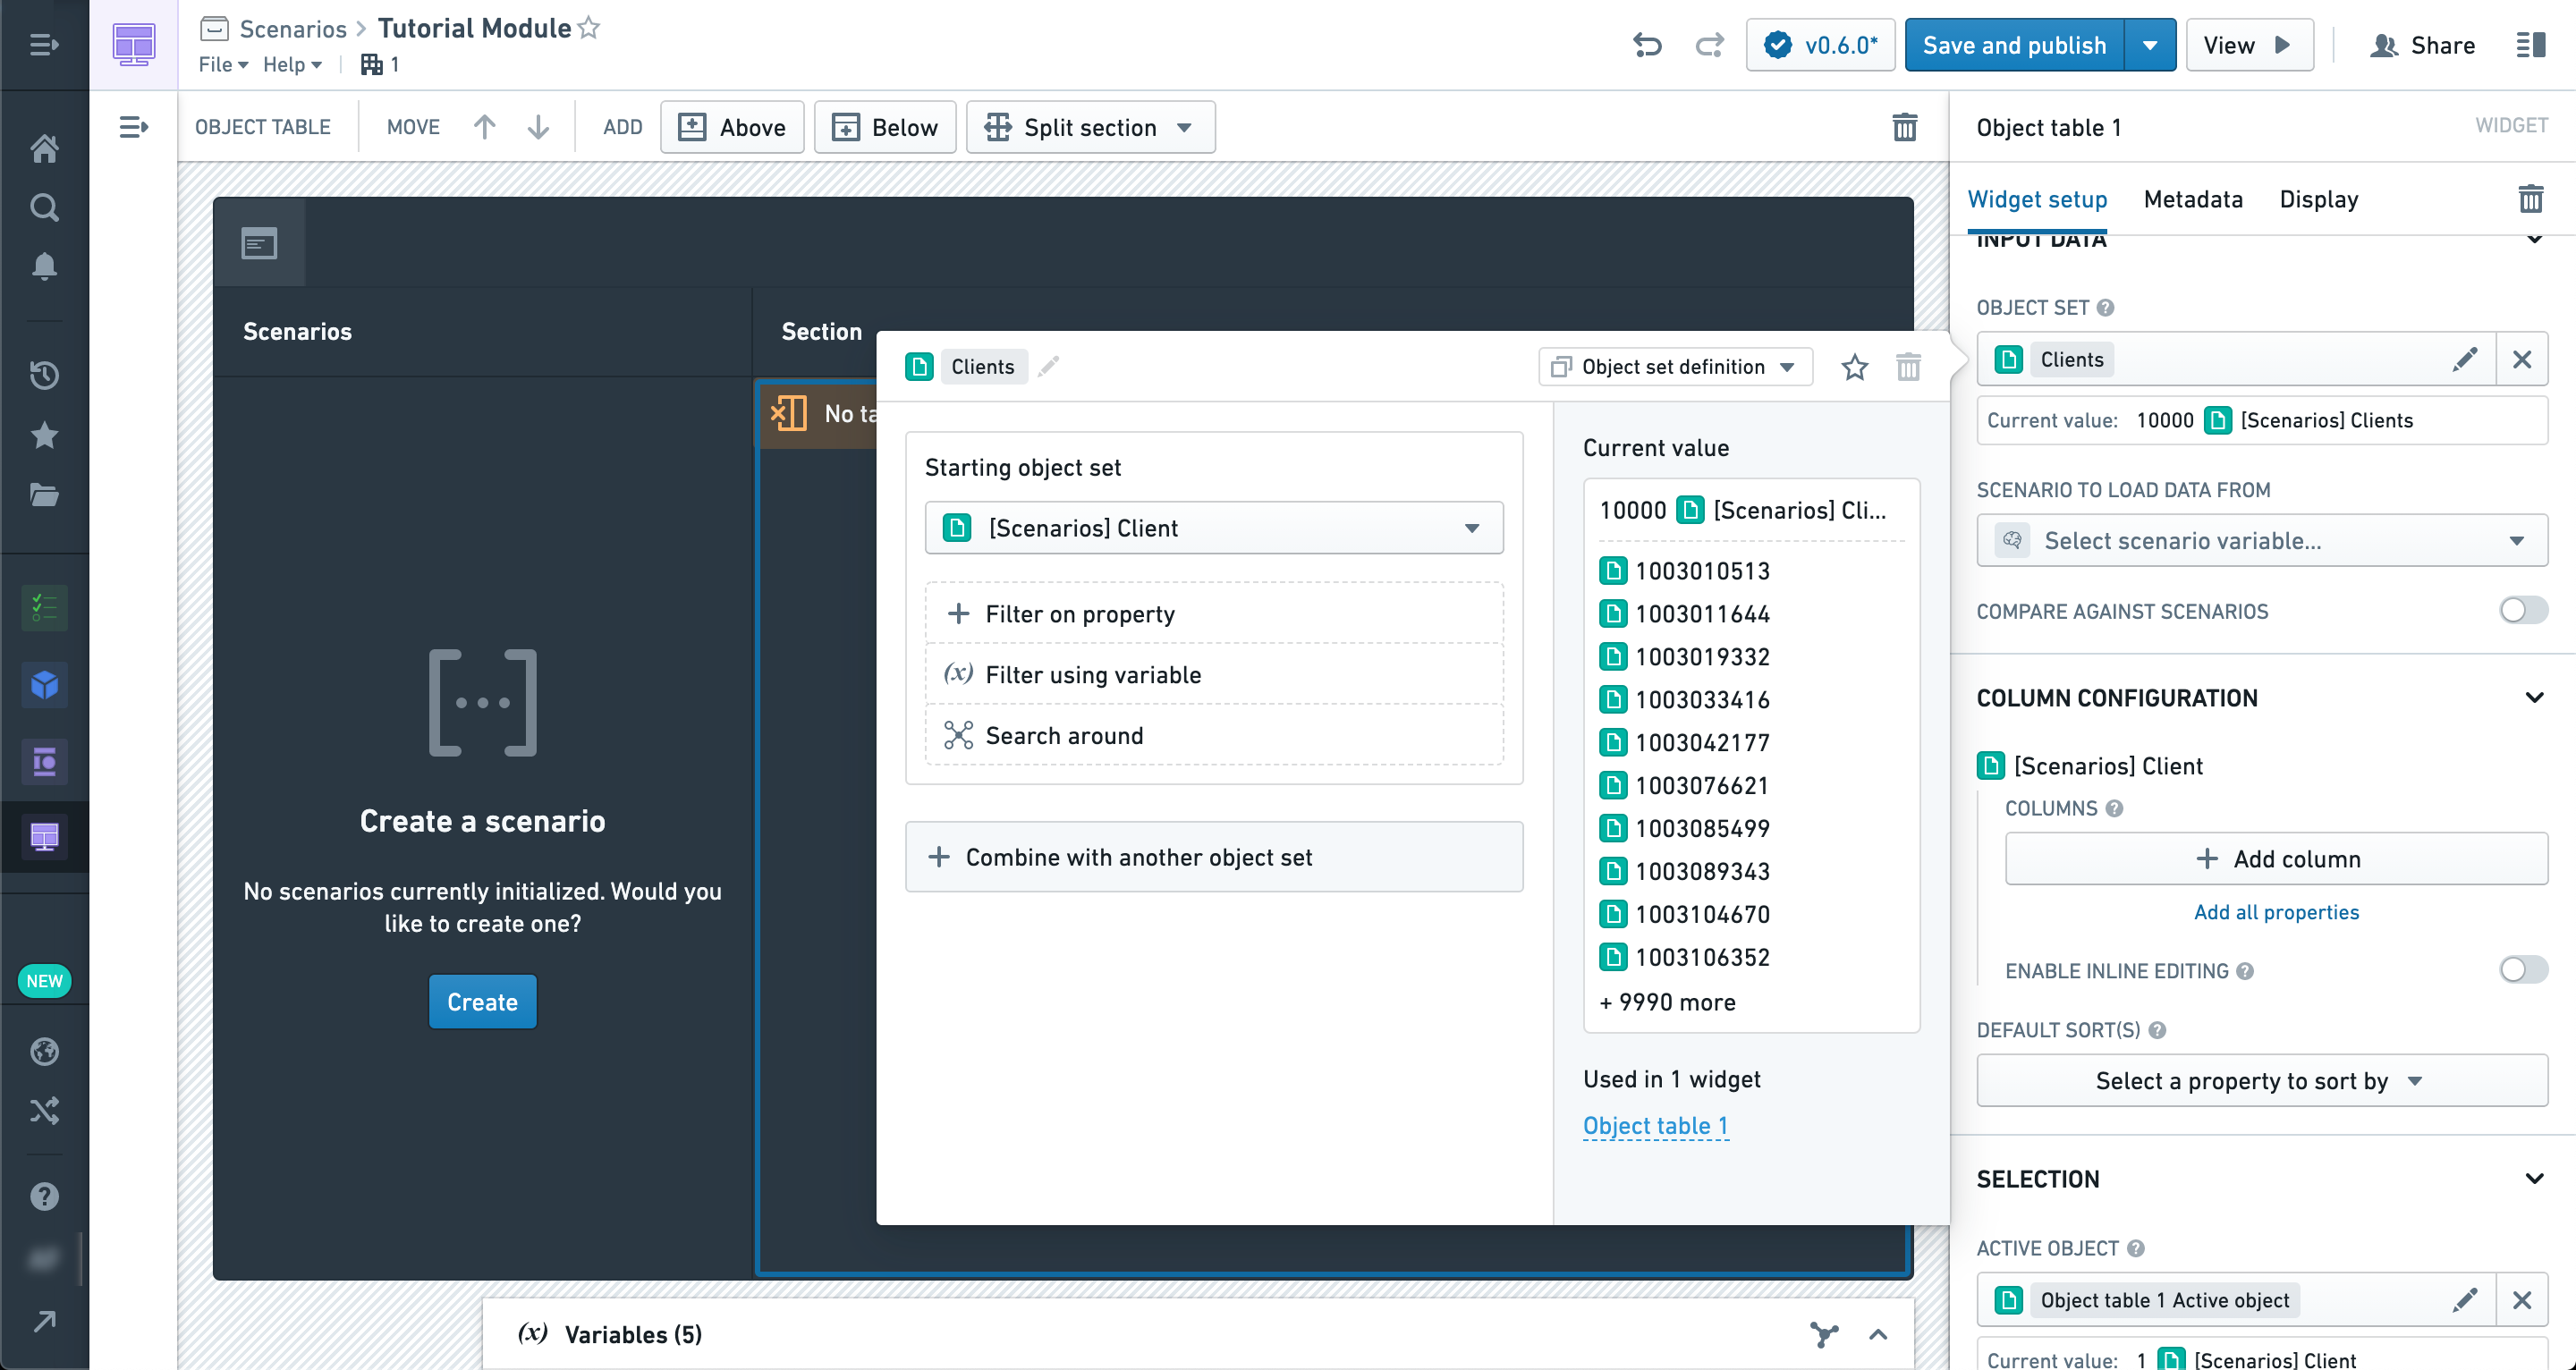Star the Tutorial Module title
Screen dimensions: 2576x1370
click(x=589, y=28)
